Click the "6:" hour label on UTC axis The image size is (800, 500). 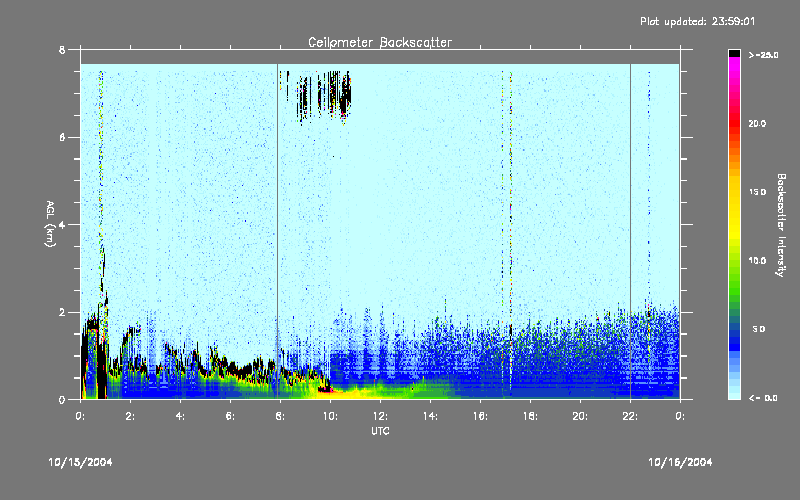pos(230,416)
